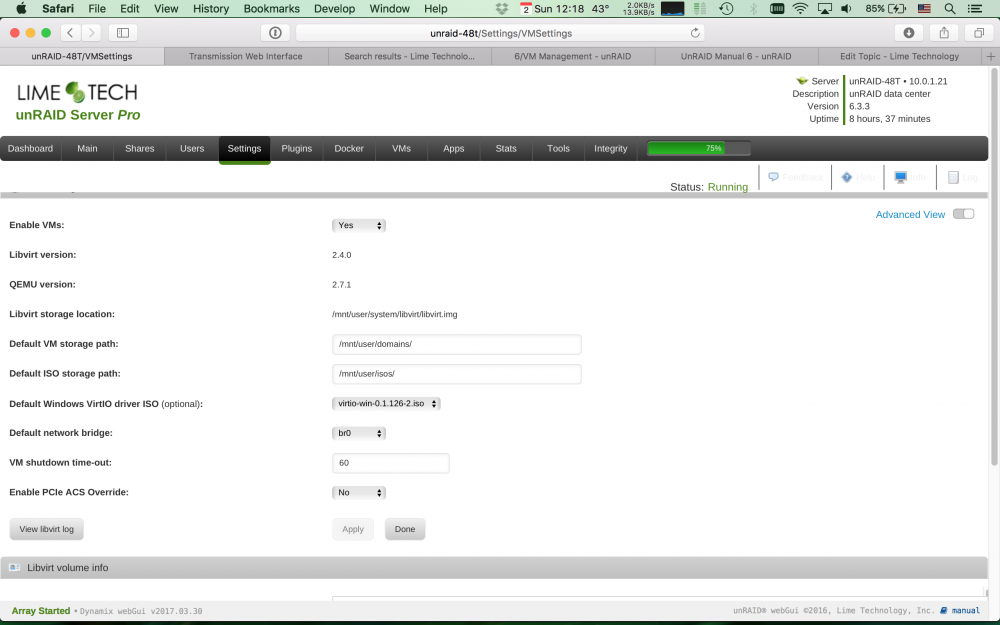The height and width of the screenshot is (625, 1000).
Task: Open the History menu
Action: (x=210, y=8)
